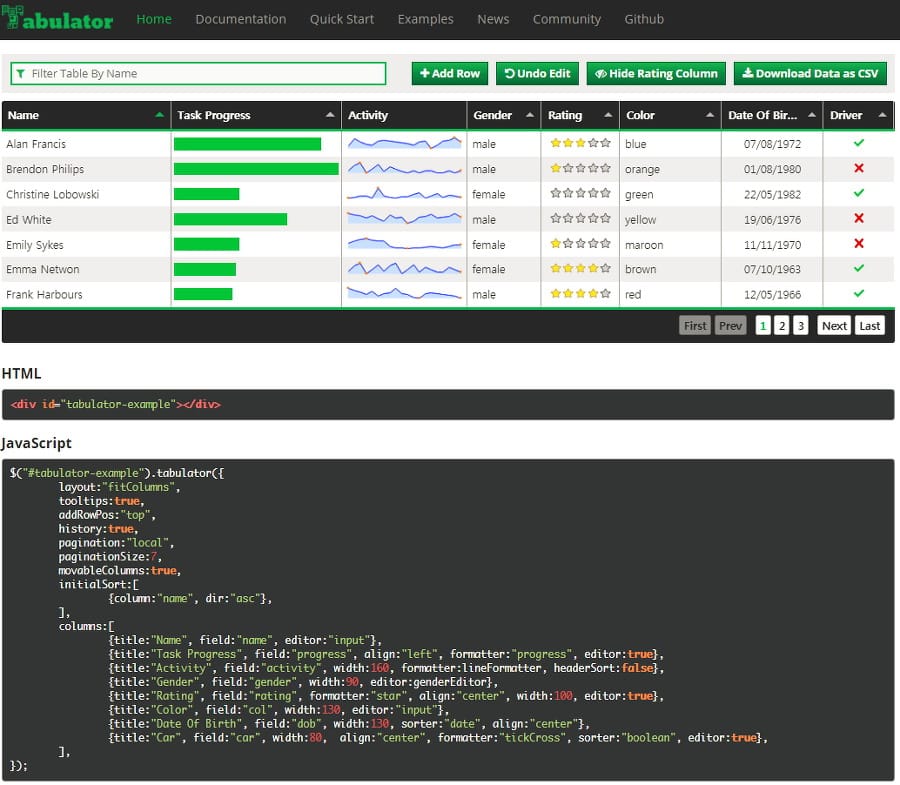Click the filter funnel icon in search box
900x785 pixels.
pos(21,74)
